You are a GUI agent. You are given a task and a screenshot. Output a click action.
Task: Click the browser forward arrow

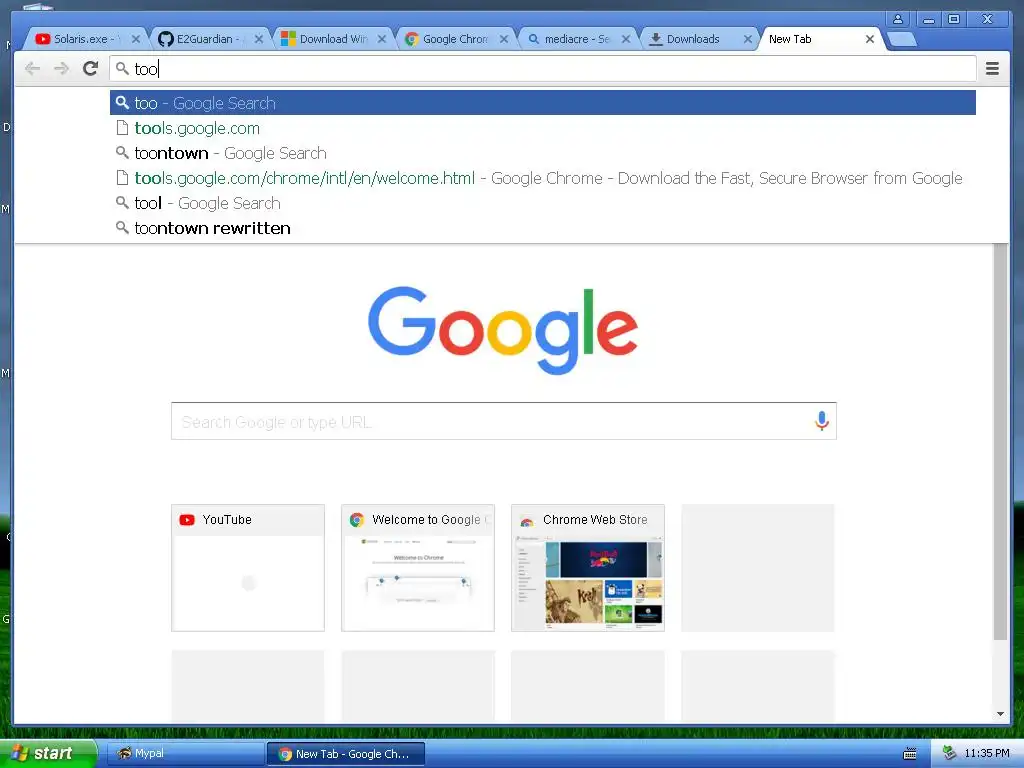(x=61, y=69)
